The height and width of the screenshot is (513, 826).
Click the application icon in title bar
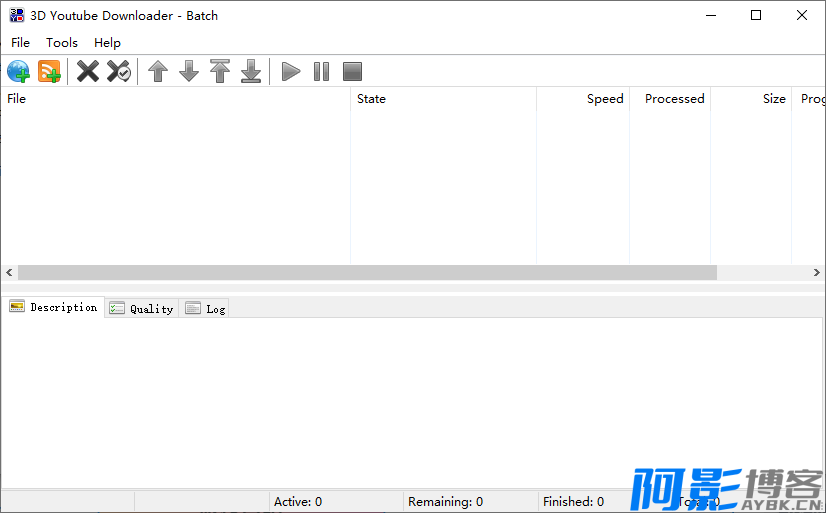17,15
